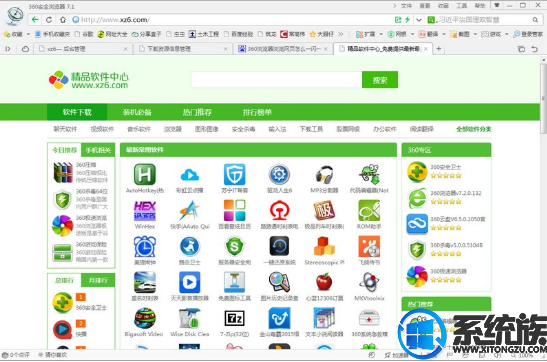Viewport: 547px width, 362px height.
Task: Open the one-key restore system icon
Action: point(279,246)
